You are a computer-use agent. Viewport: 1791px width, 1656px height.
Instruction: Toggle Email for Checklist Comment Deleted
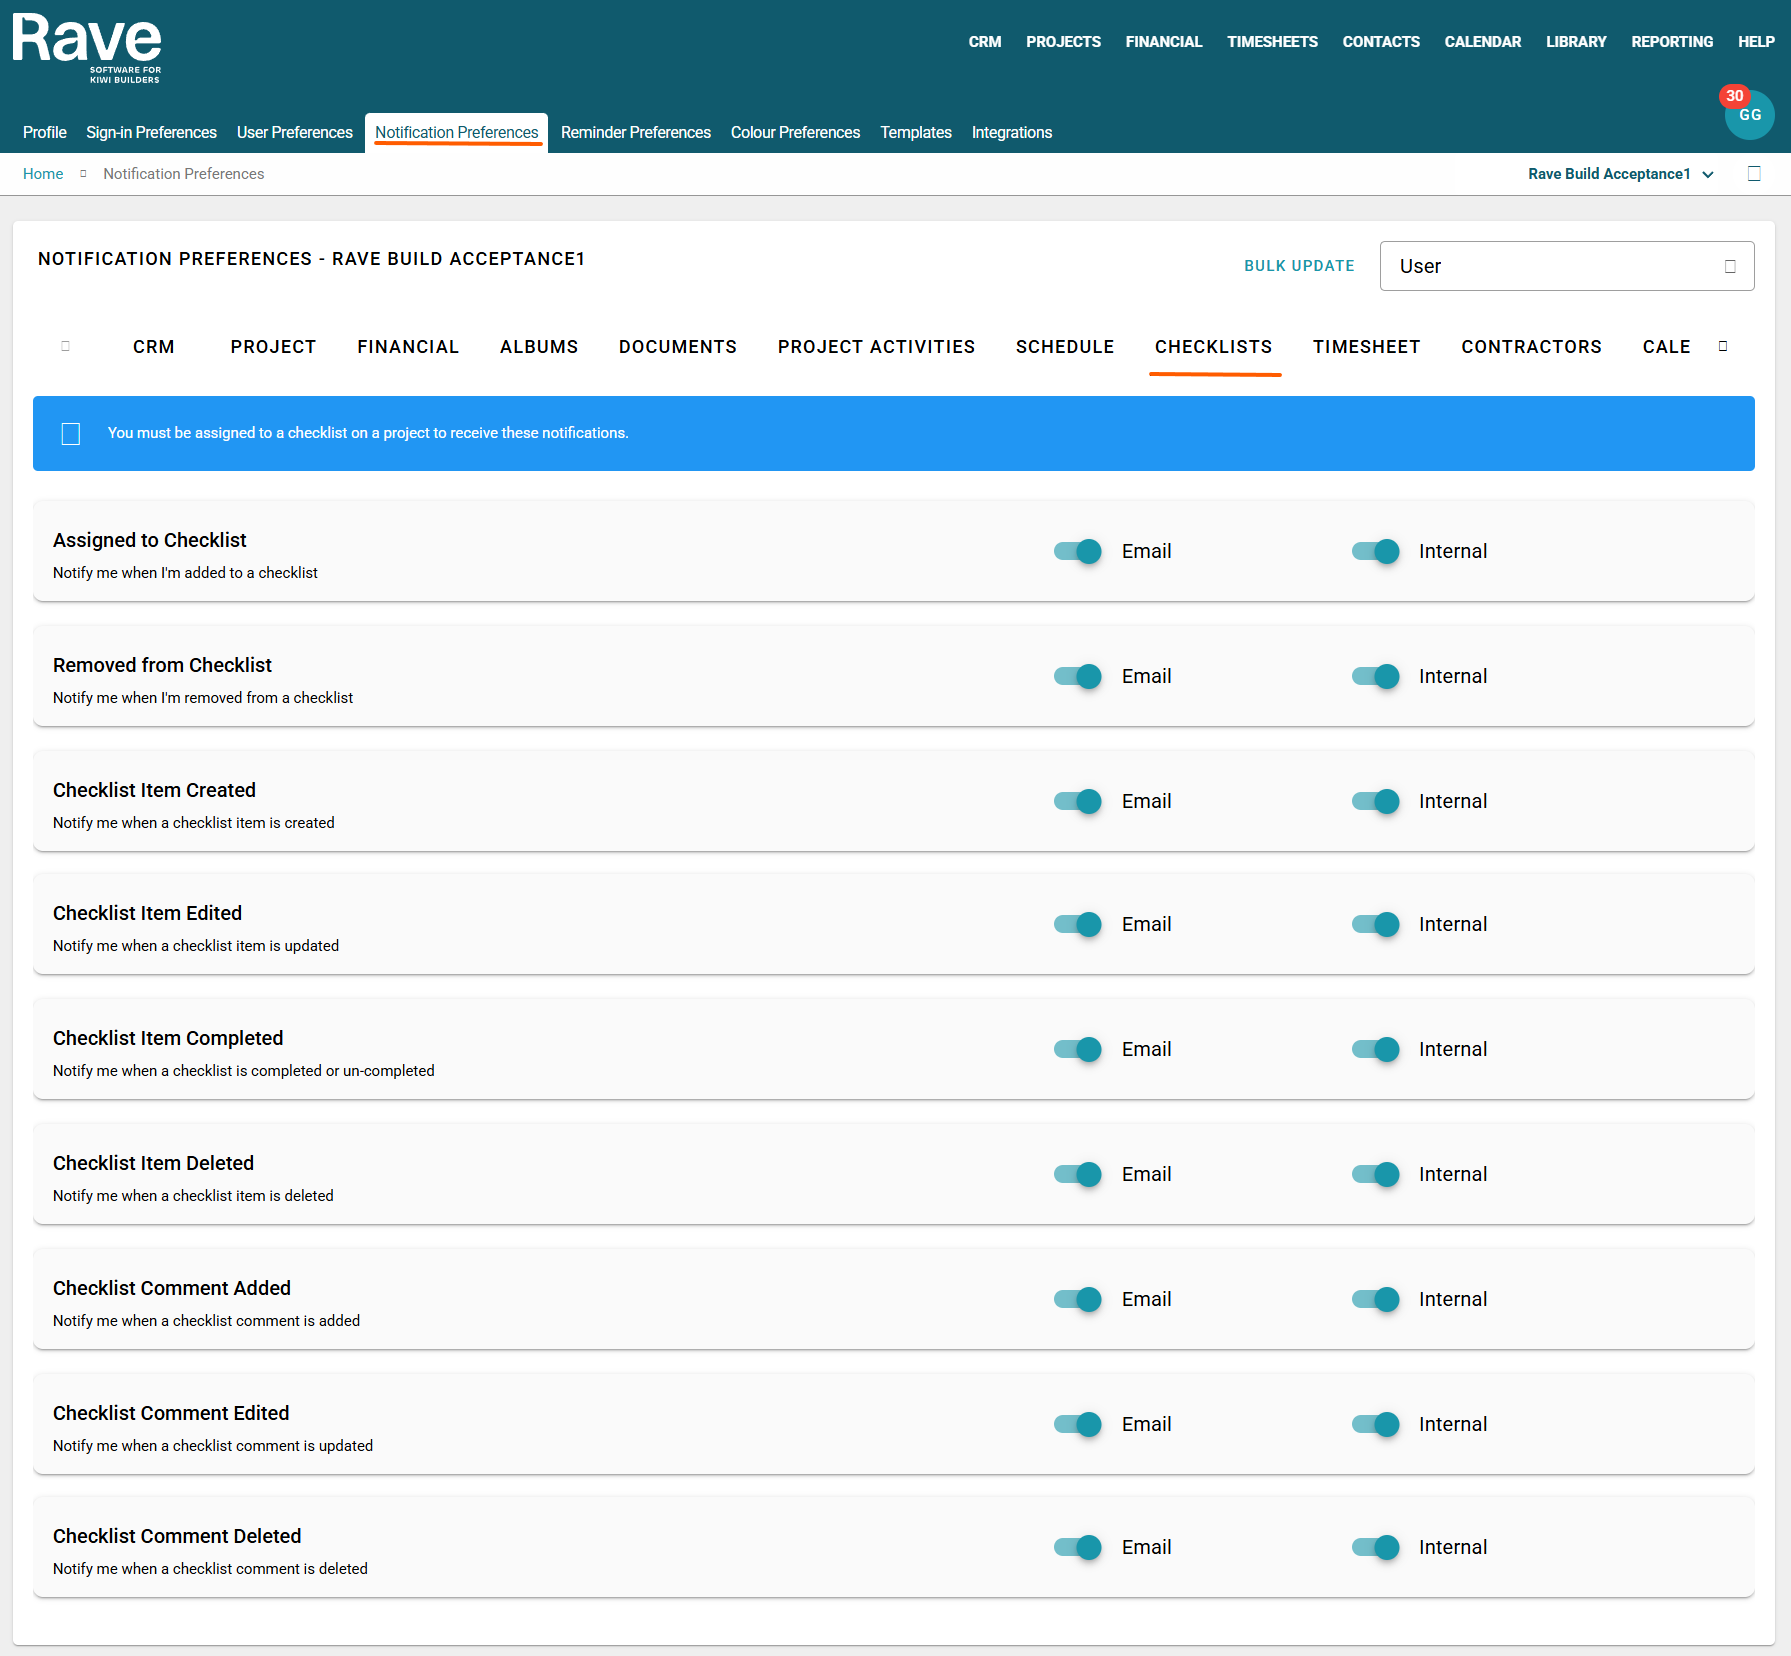coord(1078,1547)
